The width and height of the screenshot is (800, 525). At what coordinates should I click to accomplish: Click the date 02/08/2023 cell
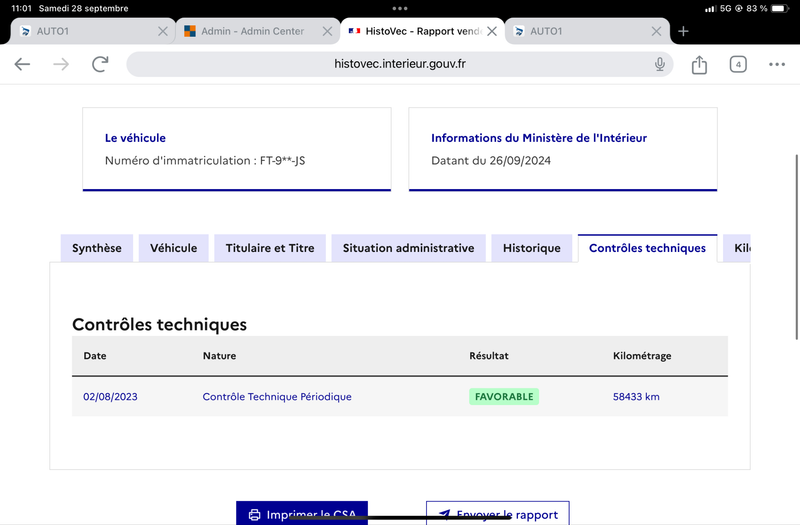click(110, 396)
